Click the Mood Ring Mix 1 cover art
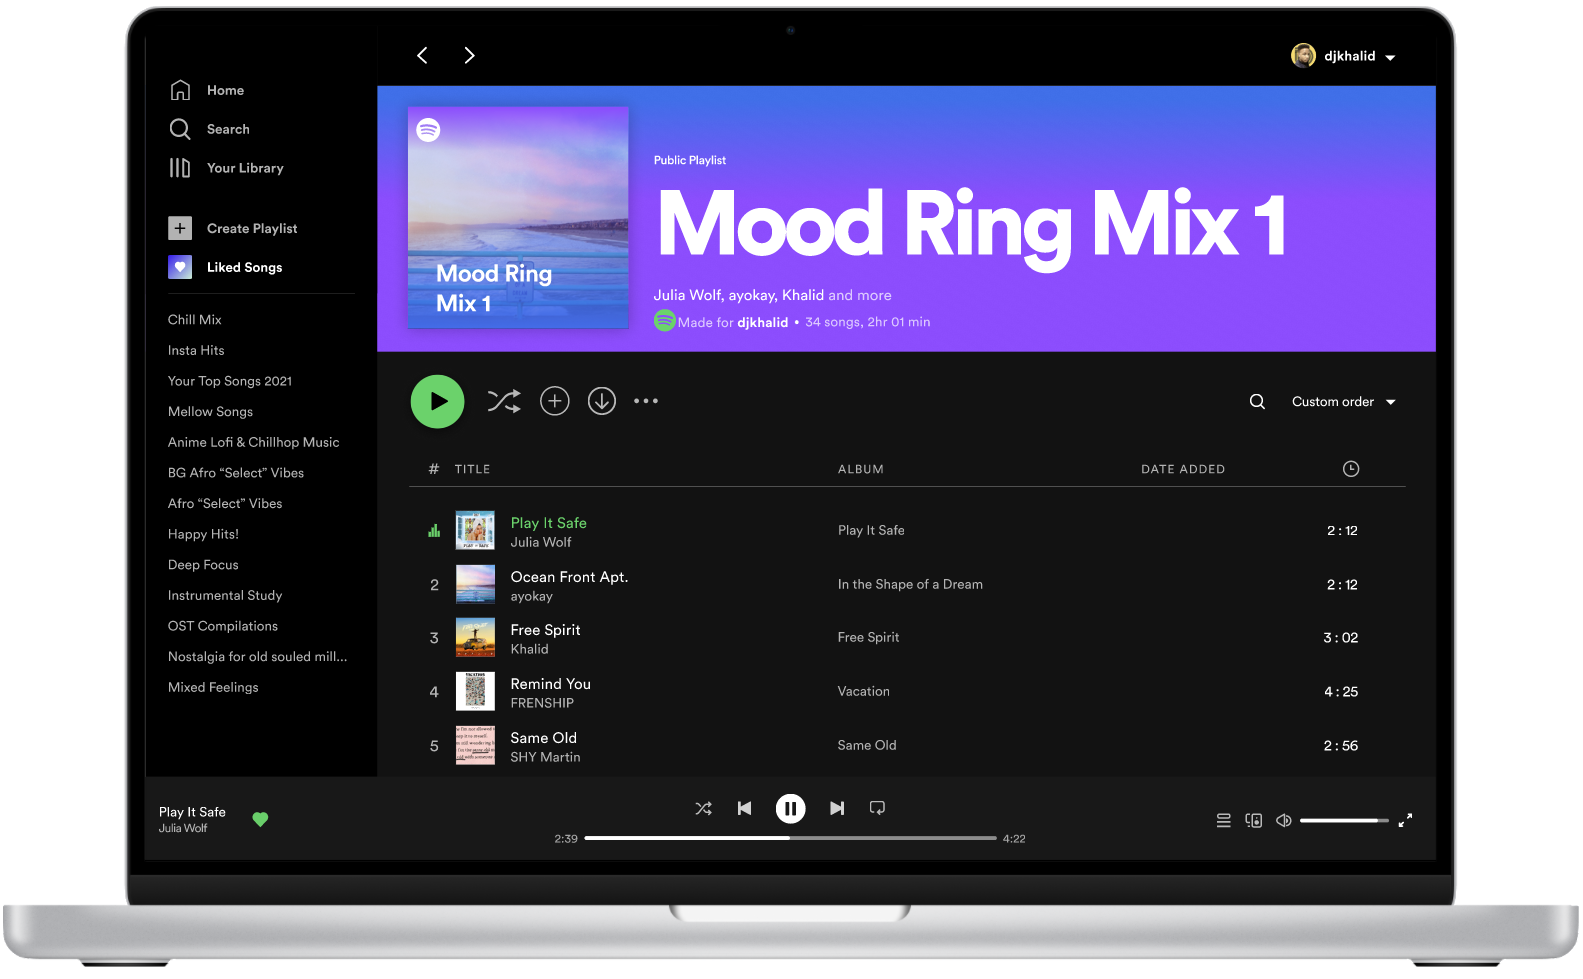 pyautogui.click(x=518, y=217)
